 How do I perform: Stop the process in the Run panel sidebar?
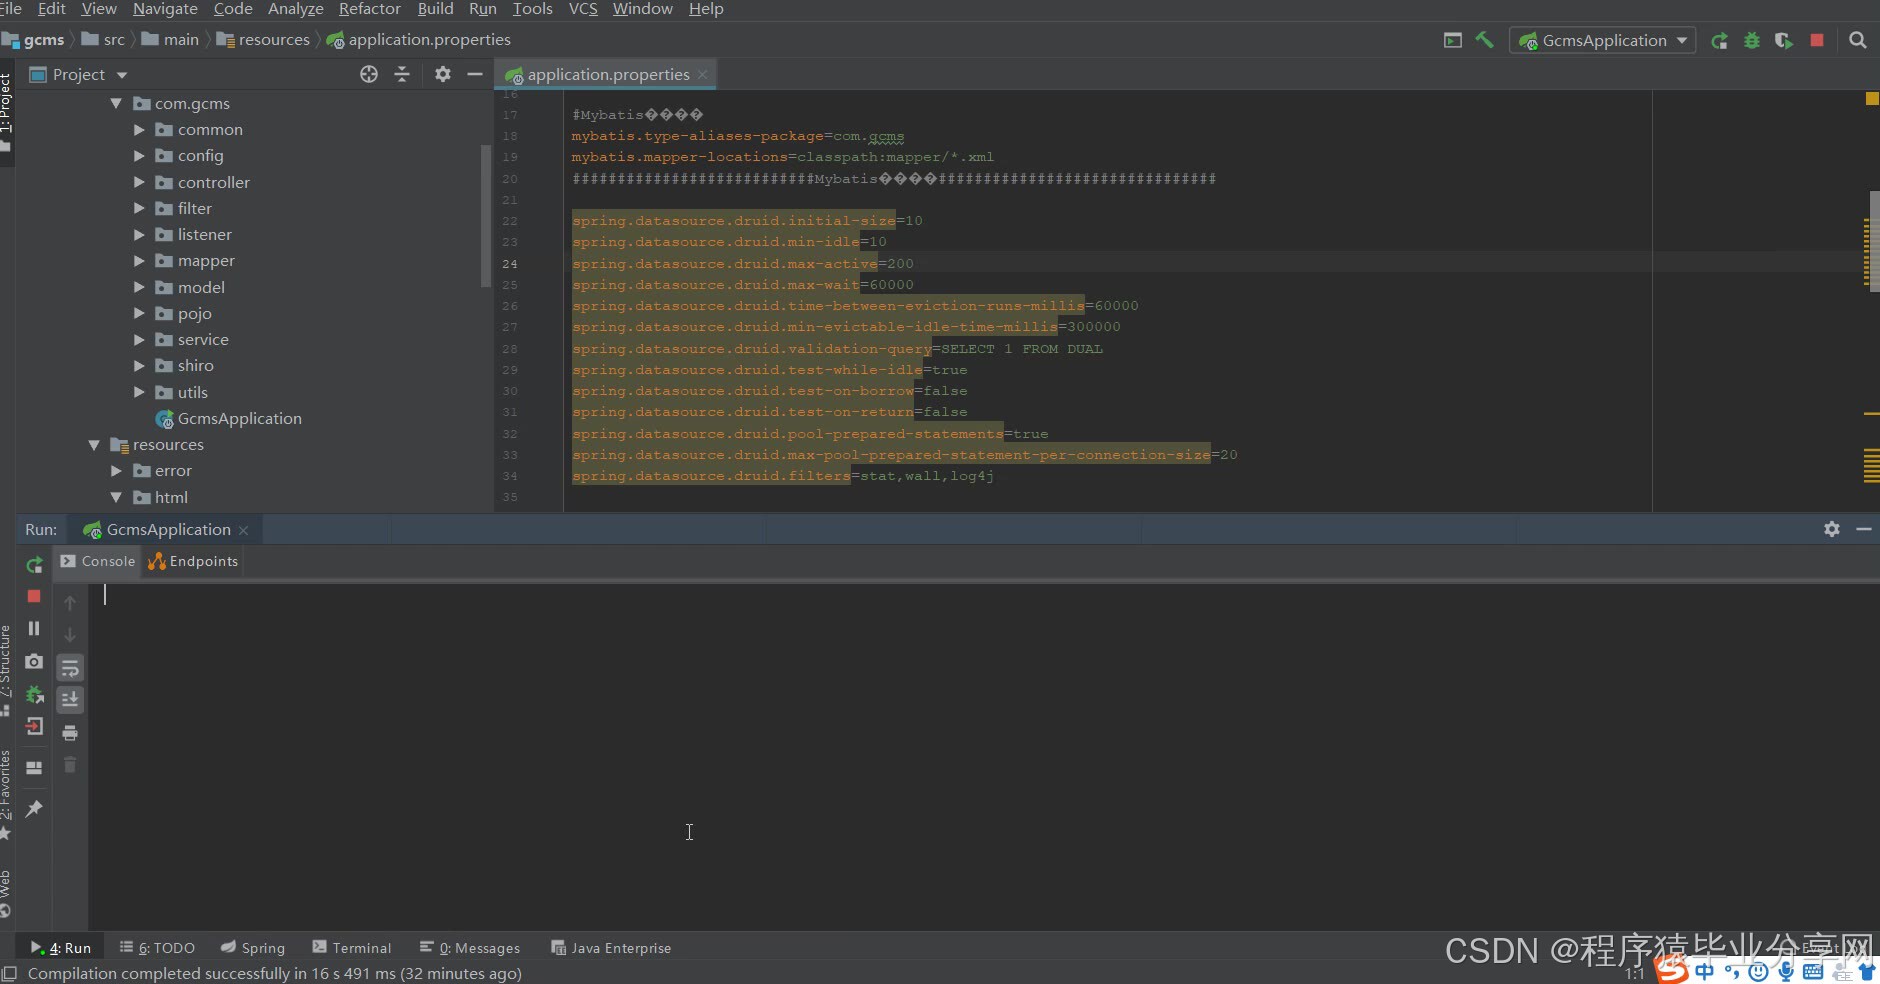34,596
